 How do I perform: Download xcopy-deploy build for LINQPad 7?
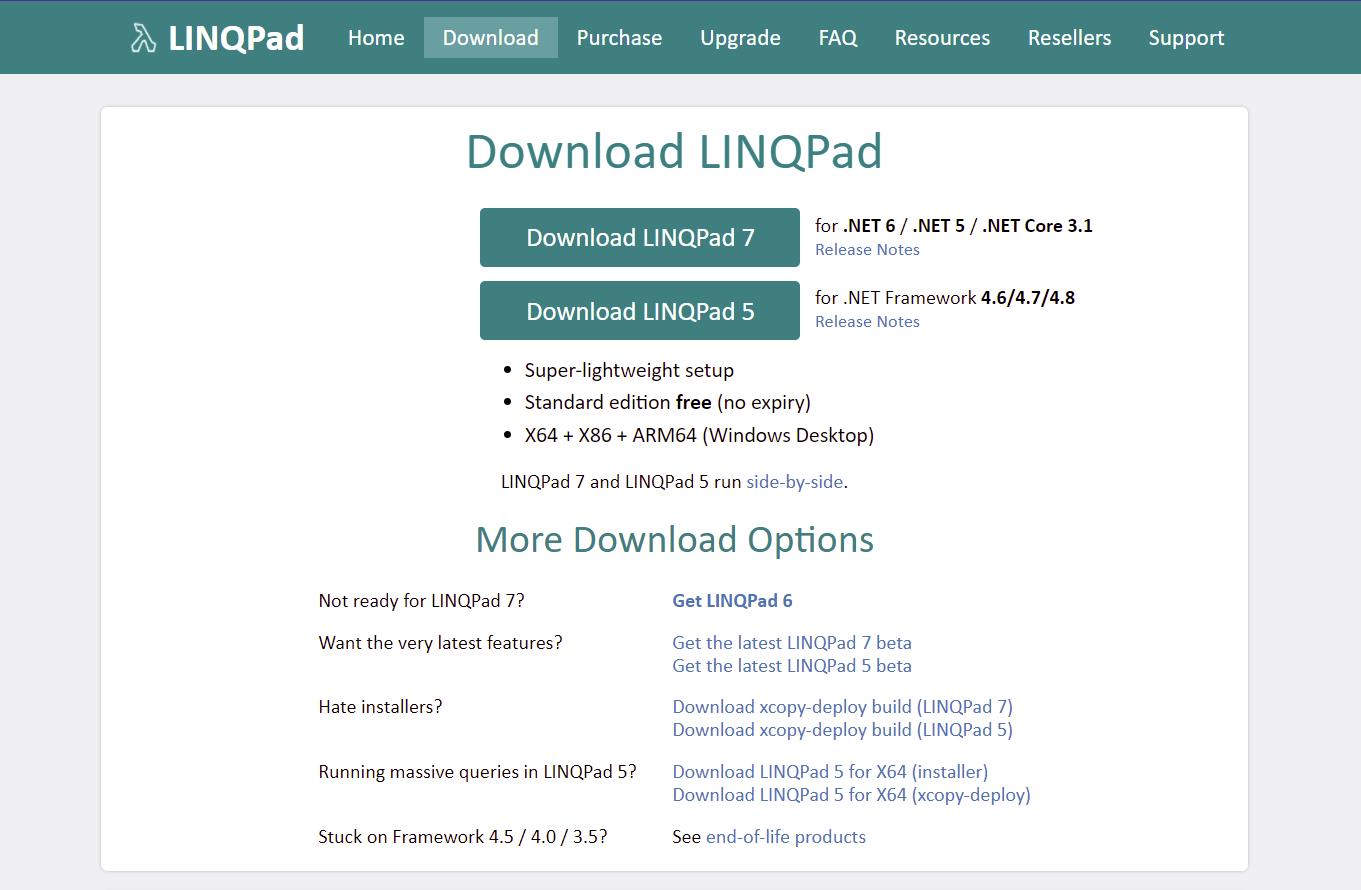coord(841,706)
